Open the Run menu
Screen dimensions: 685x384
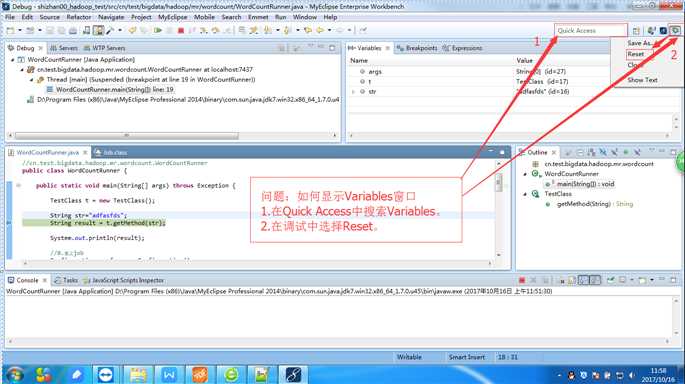(280, 17)
